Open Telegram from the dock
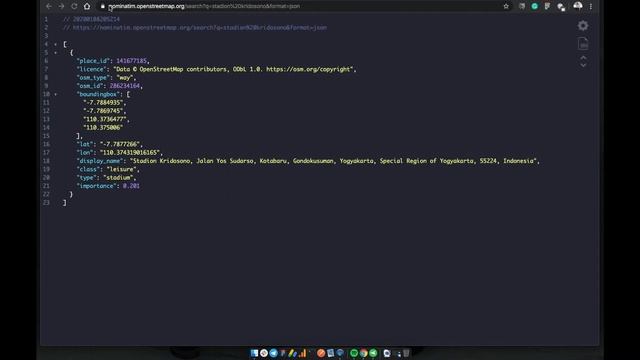 273,353
